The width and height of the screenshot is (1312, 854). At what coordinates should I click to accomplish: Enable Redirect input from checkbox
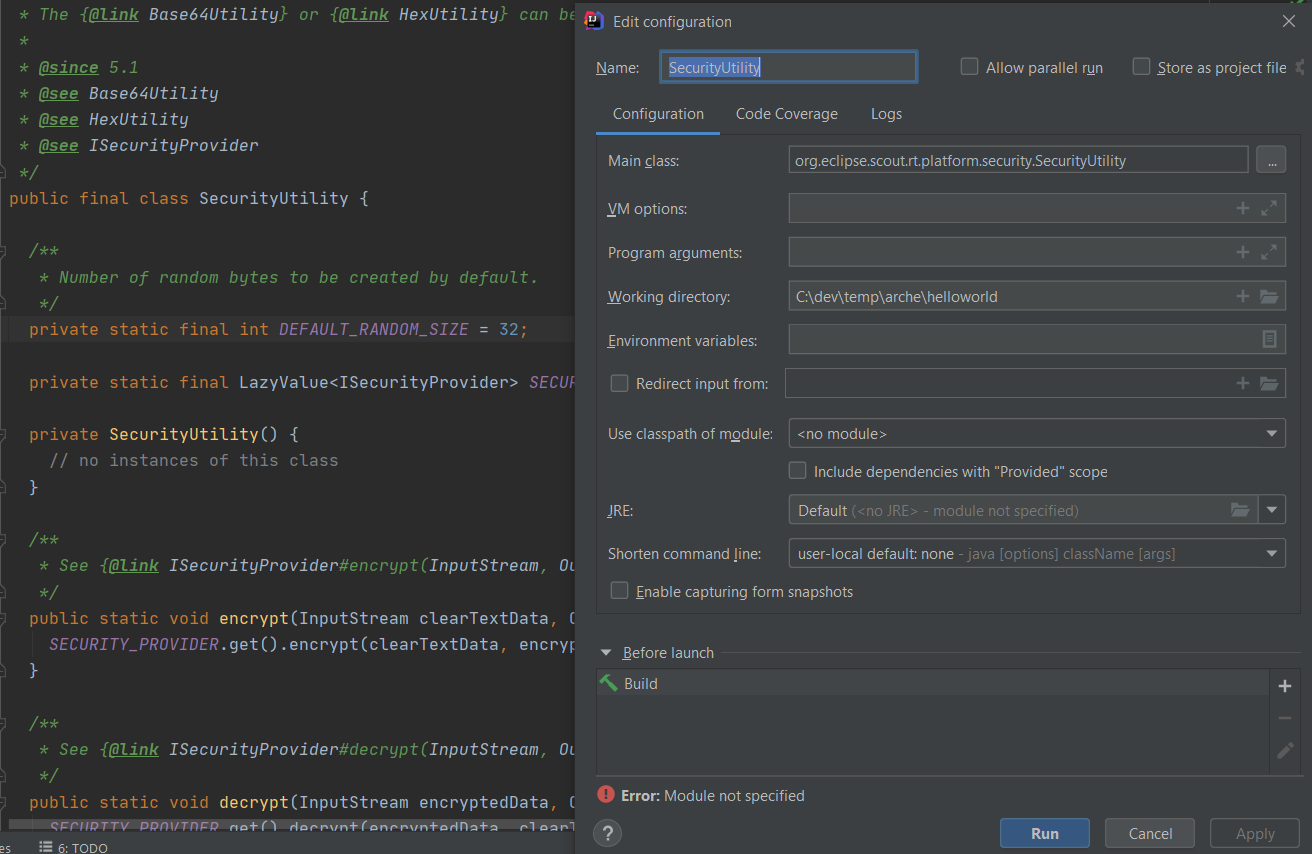(619, 383)
